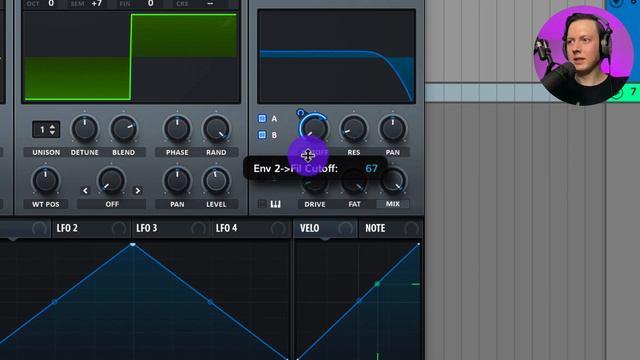Image resolution: width=640 pixels, height=360 pixels.
Task: Click the LFO 2 modulation source circle
Action: click(x=119, y=228)
